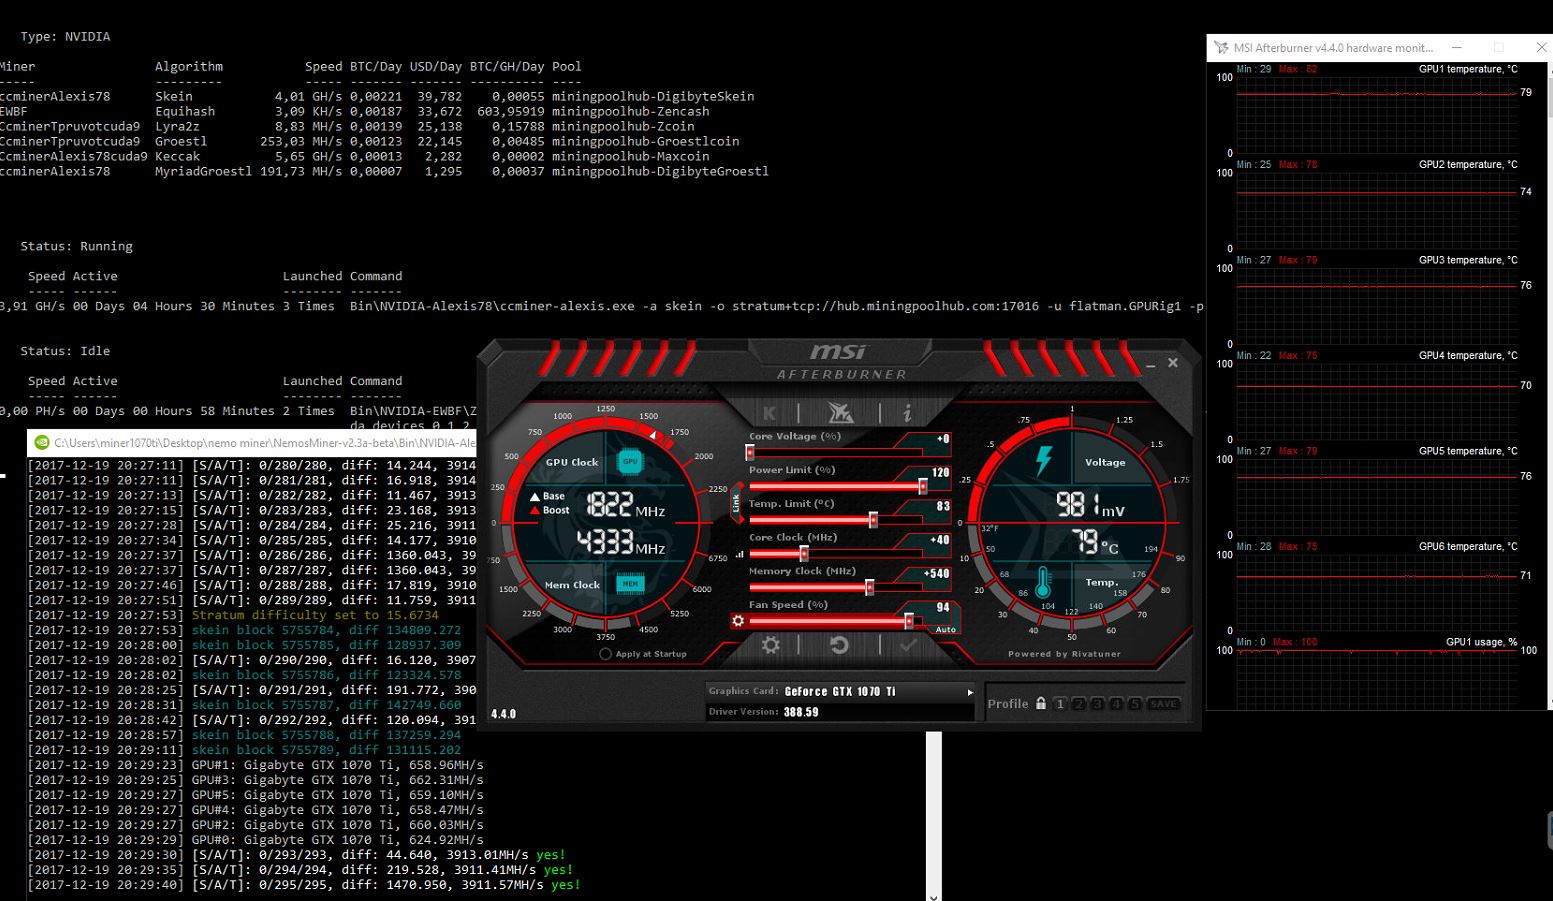This screenshot has height=901, width=1553.
Task: Click the Fan Speed slider handle
Action: pyautogui.click(x=909, y=621)
